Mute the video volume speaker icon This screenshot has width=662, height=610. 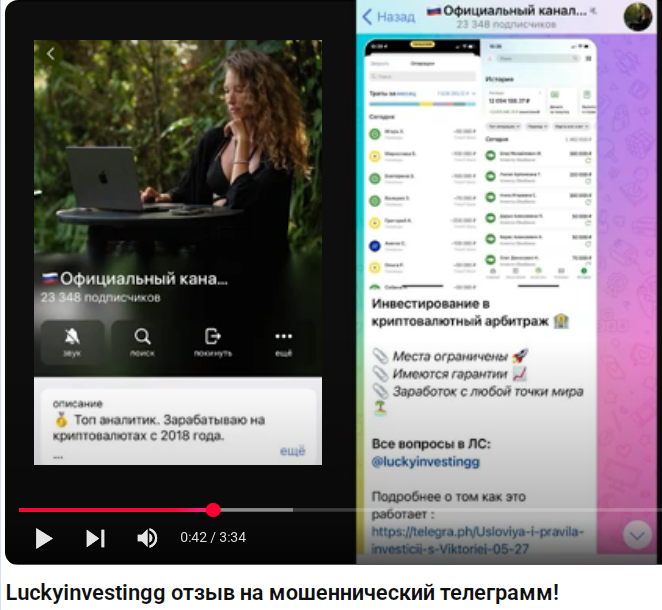[x=147, y=538]
